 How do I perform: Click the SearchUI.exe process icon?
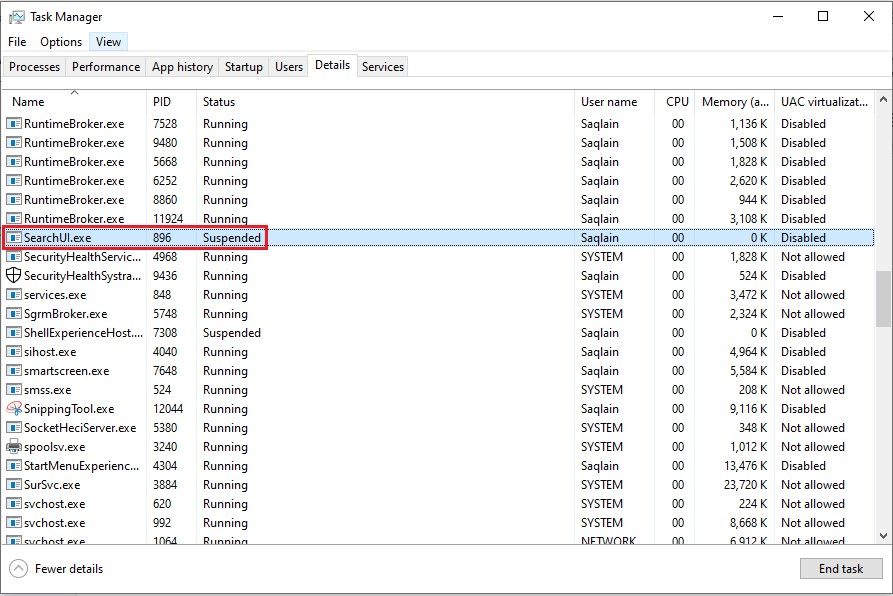(x=14, y=238)
